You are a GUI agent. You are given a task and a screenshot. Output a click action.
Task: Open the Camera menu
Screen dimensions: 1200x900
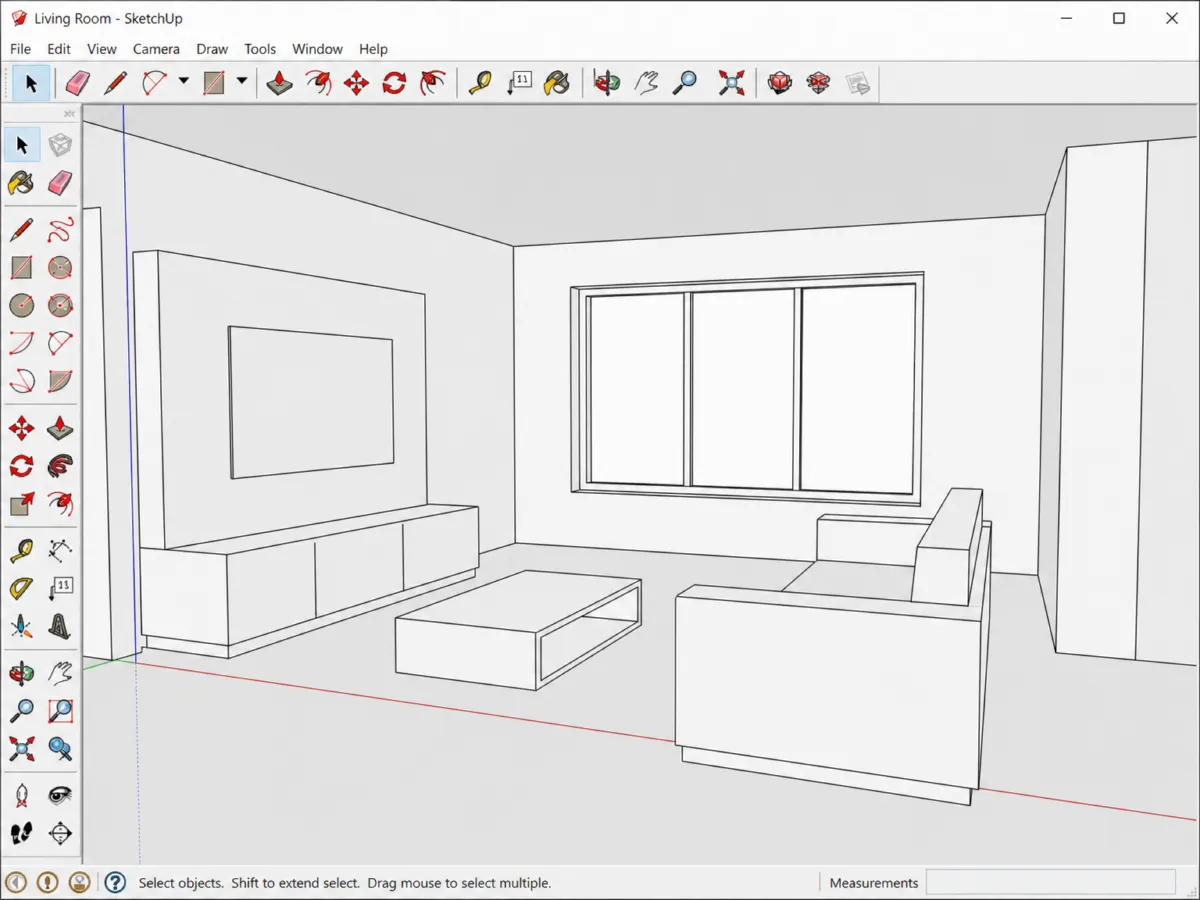(156, 49)
